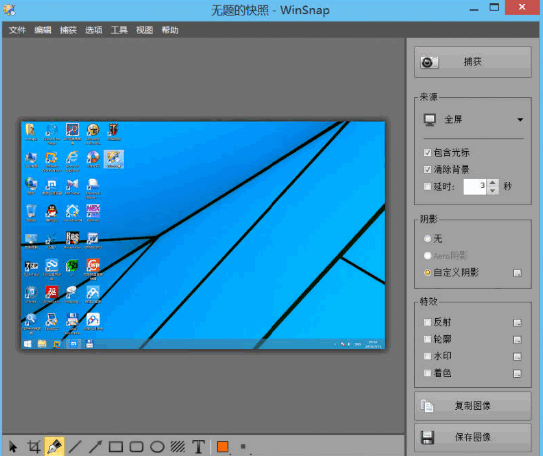This screenshot has width=543, height=456.
Task: Select the 自定义阴影 radio option
Action: click(427, 272)
